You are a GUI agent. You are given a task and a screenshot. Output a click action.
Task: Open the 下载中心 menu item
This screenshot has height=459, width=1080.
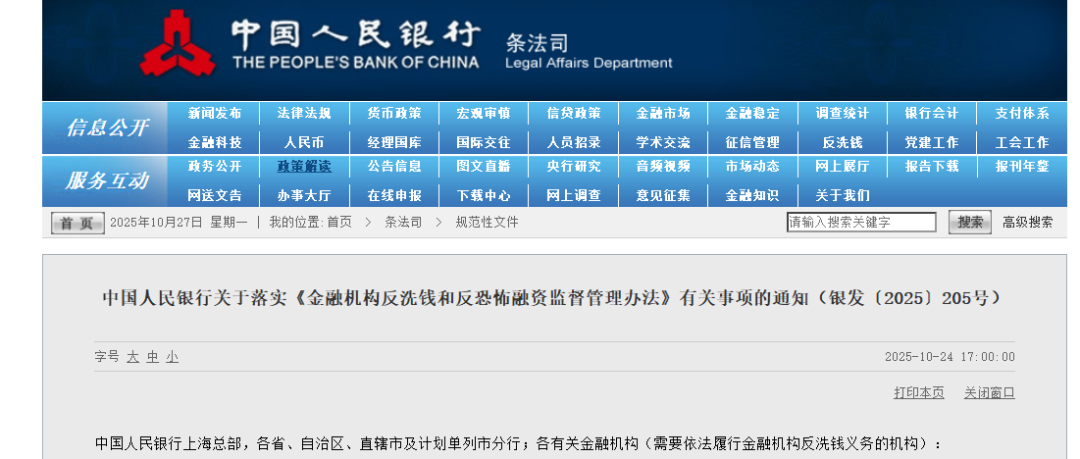point(484,196)
